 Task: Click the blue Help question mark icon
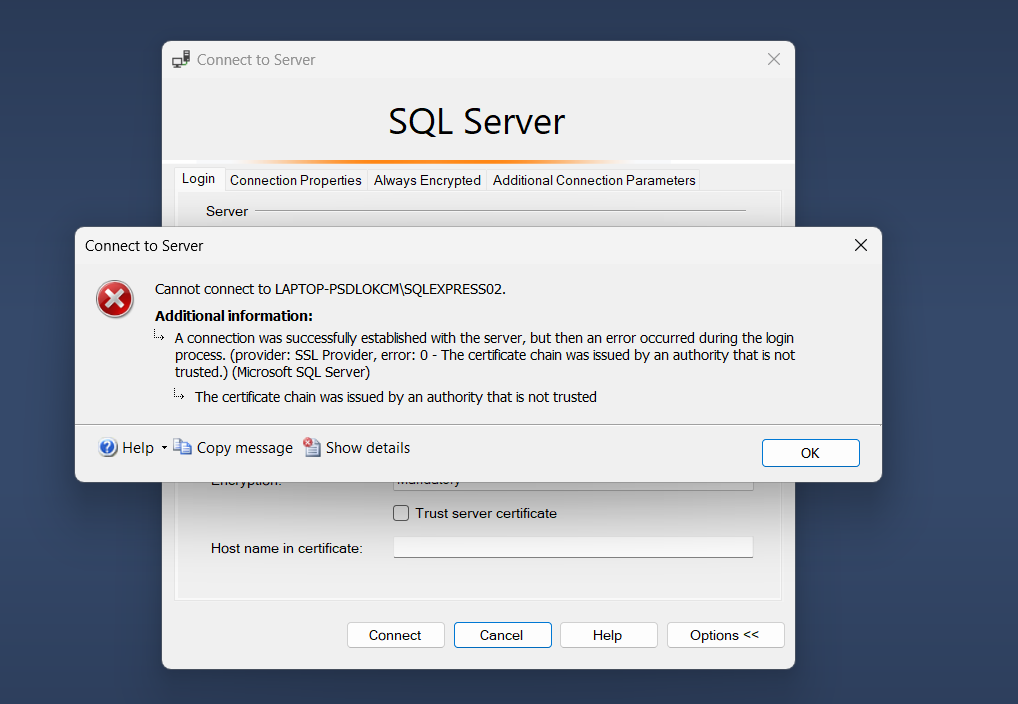point(108,447)
